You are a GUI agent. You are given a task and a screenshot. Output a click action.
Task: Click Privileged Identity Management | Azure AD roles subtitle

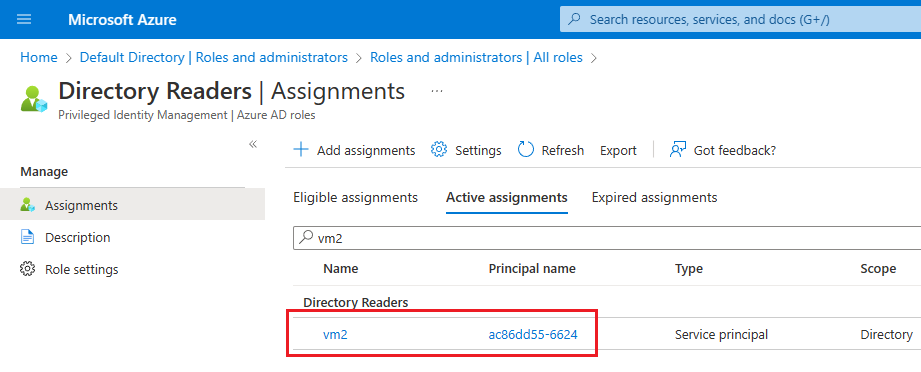pos(187,115)
